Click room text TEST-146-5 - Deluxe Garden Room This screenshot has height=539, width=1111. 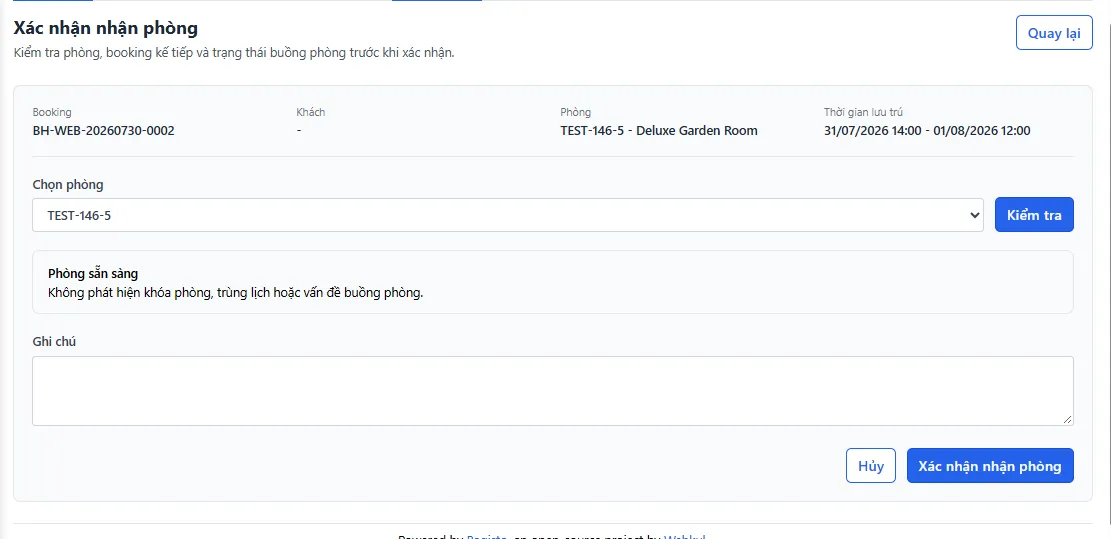point(659,130)
